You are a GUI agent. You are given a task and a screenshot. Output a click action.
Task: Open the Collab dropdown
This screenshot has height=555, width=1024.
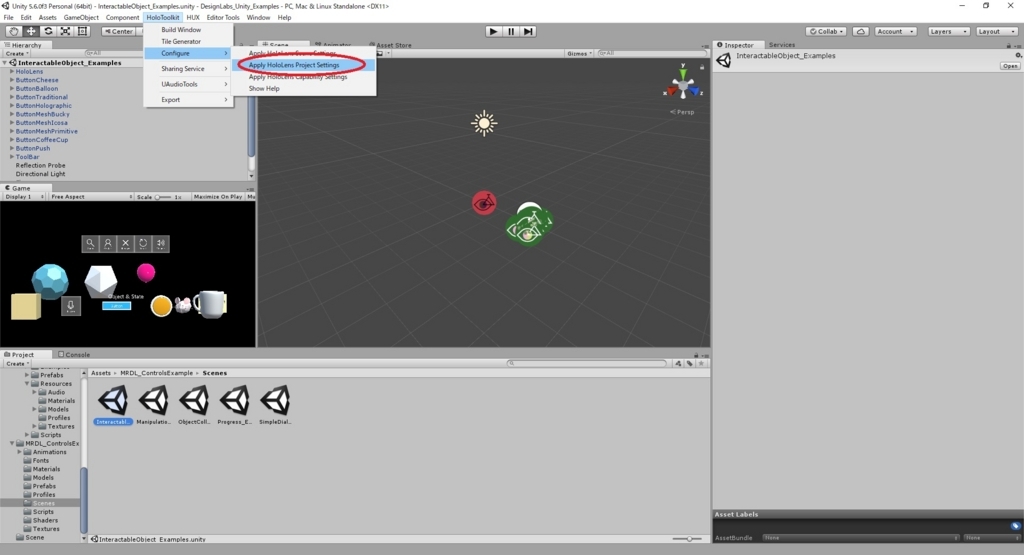[826, 31]
